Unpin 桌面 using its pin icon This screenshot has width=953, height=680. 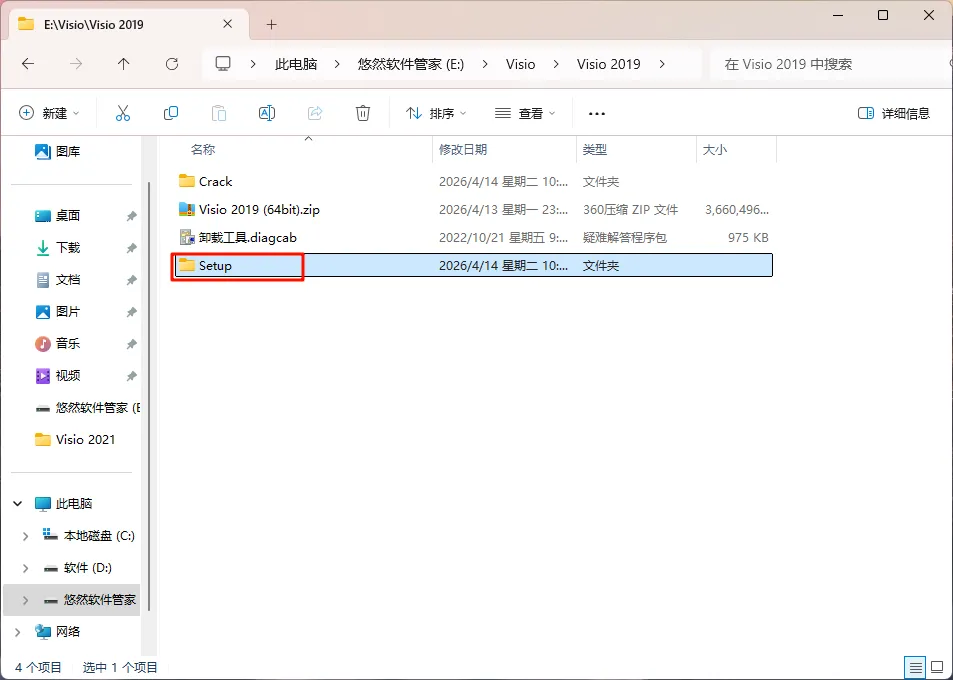[131, 216]
